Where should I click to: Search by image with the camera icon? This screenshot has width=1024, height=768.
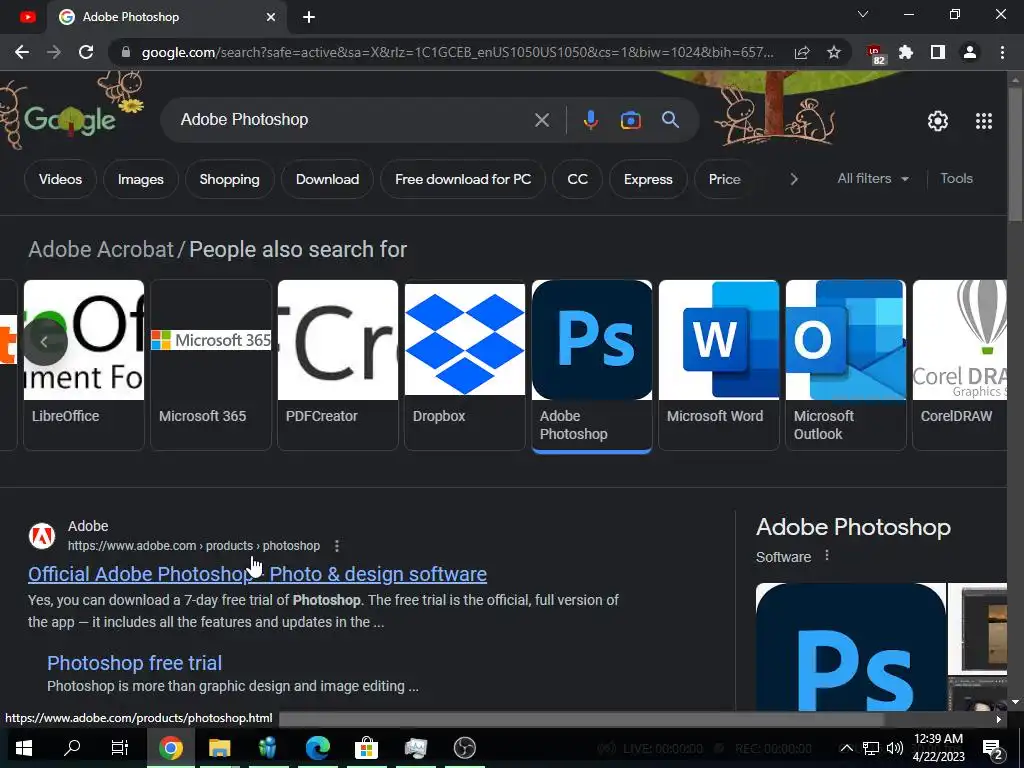tap(630, 120)
